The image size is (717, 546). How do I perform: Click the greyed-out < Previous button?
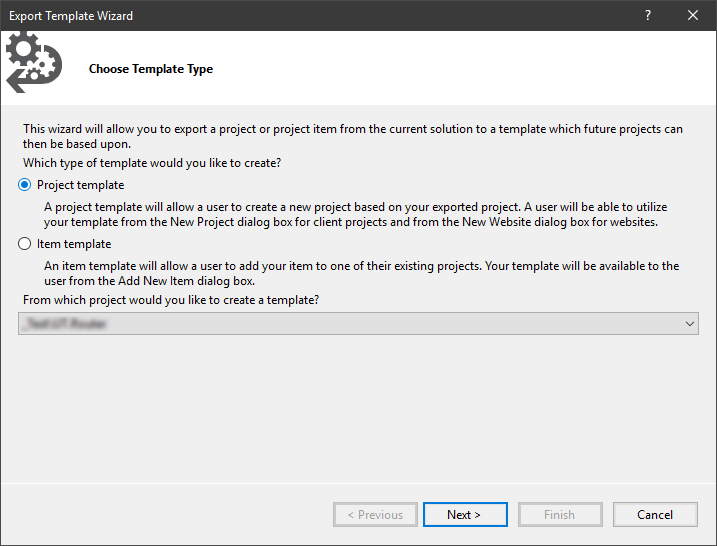tap(375, 515)
